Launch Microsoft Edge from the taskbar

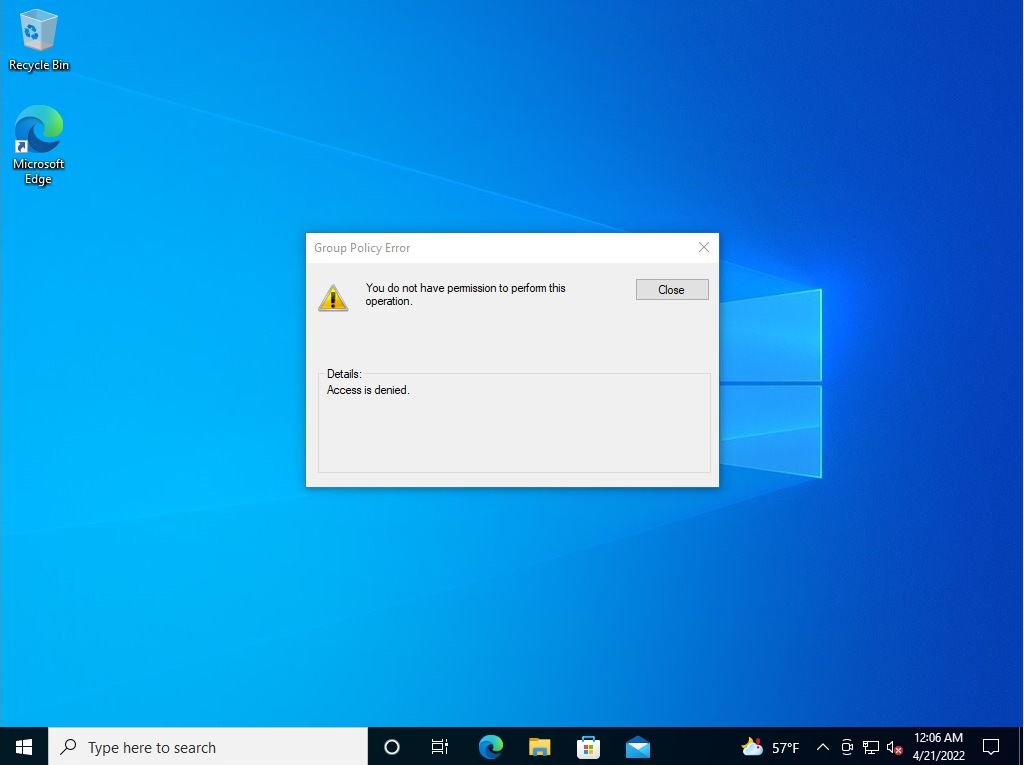490,747
